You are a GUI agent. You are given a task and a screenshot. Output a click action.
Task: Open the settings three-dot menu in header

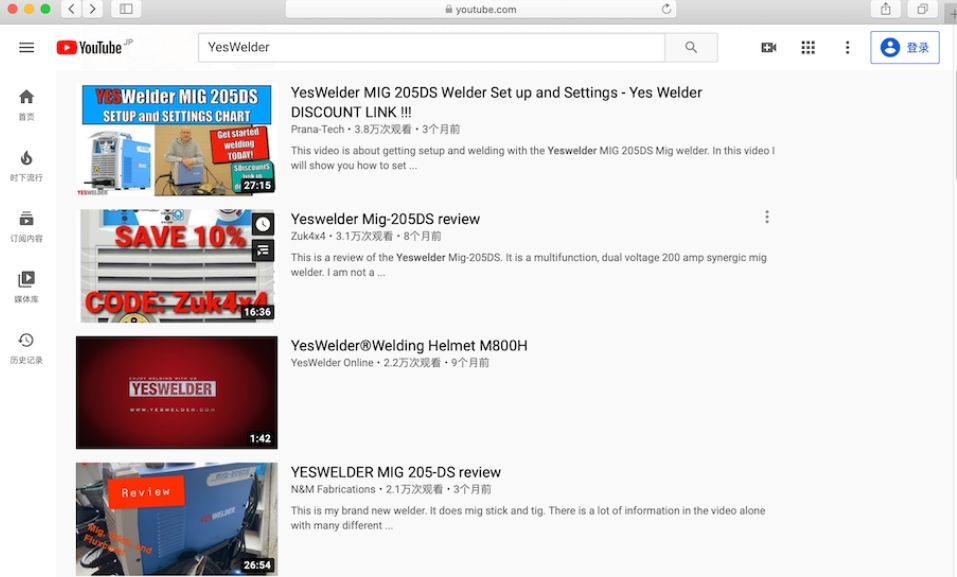click(x=847, y=47)
